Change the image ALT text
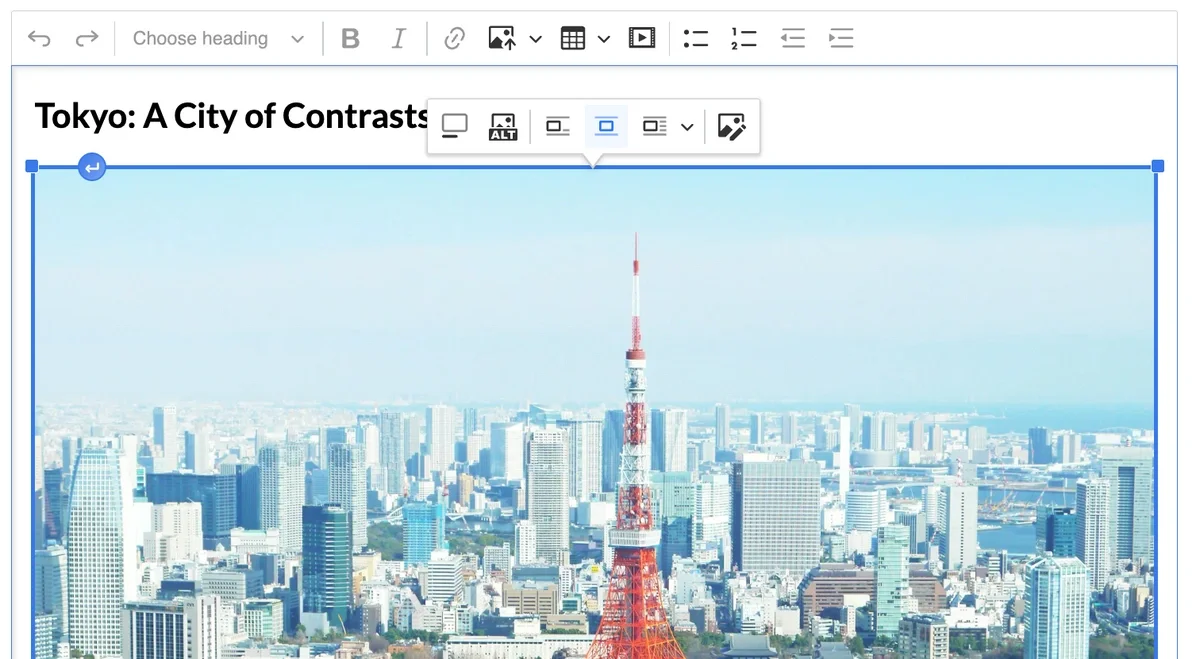Image resolution: width=1200 pixels, height=659 pixels. click(x=502, y=127)
